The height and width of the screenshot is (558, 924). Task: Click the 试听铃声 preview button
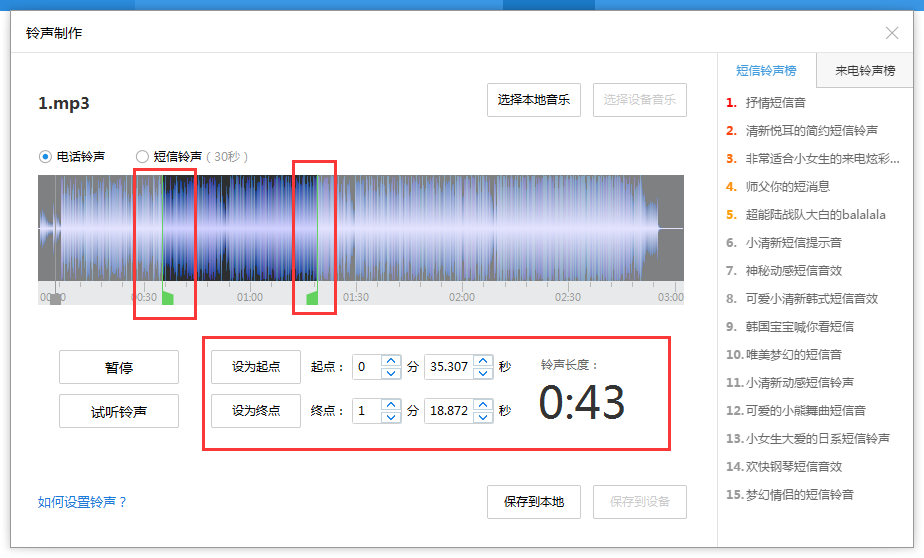[119, 411]
